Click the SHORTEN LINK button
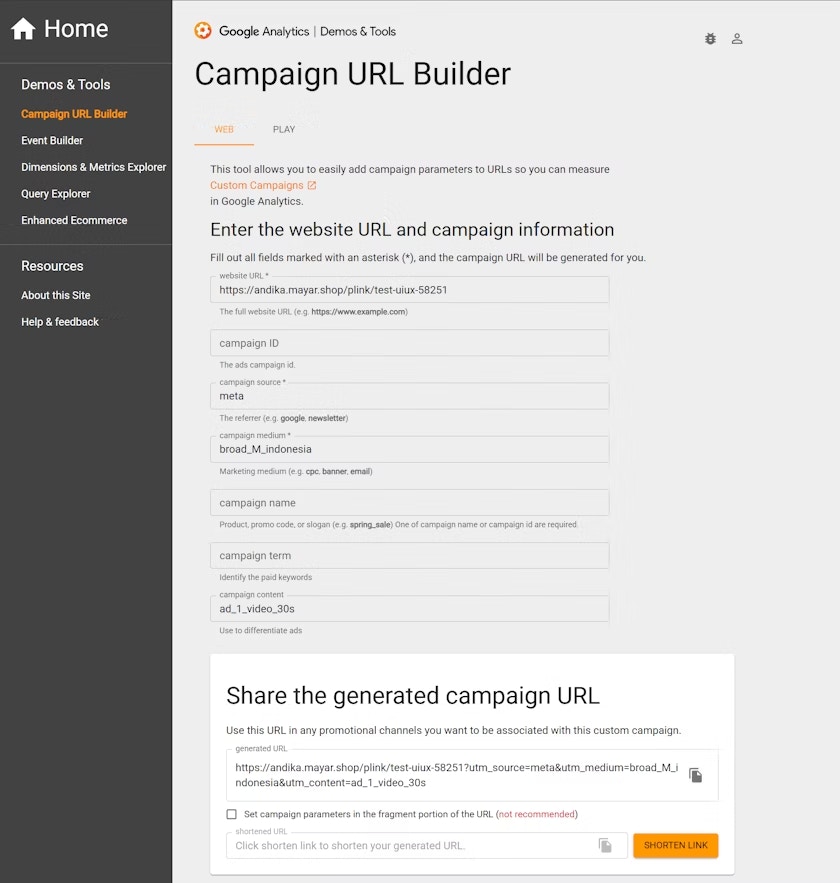Screen dimensions: 840x883 coord(676,845)
